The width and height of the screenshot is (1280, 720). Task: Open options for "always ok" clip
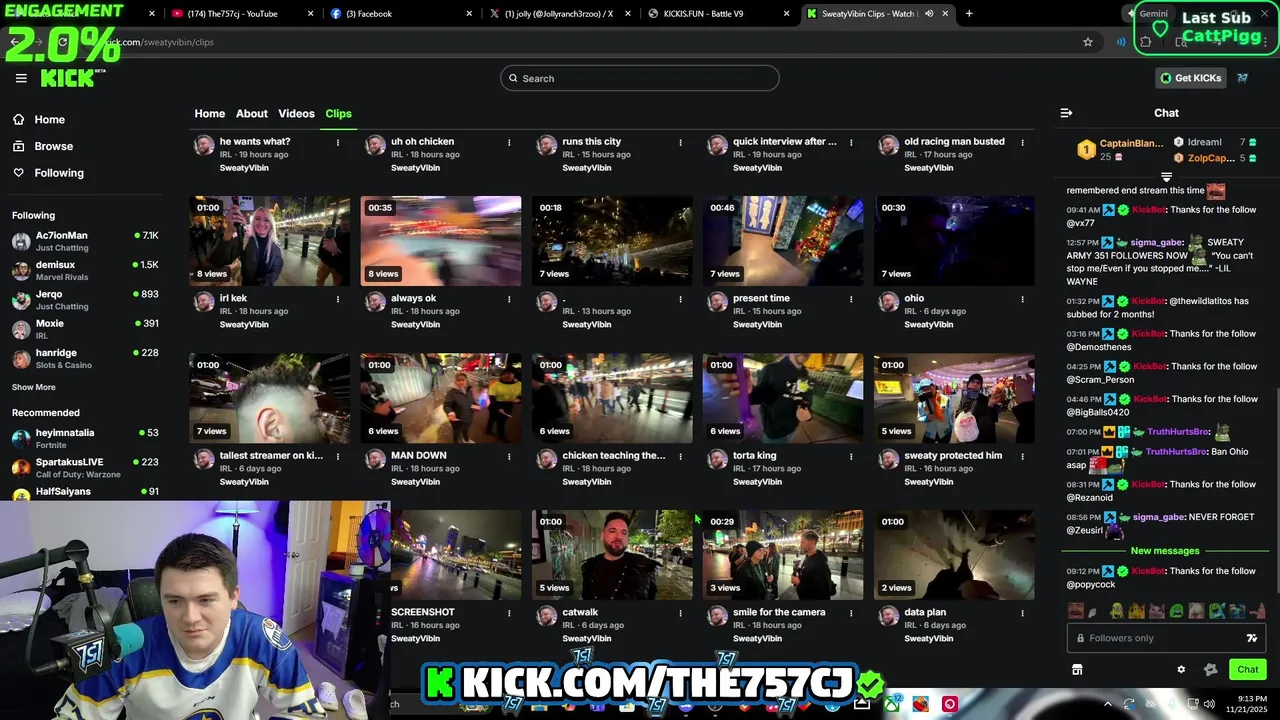tap(509, 299)
